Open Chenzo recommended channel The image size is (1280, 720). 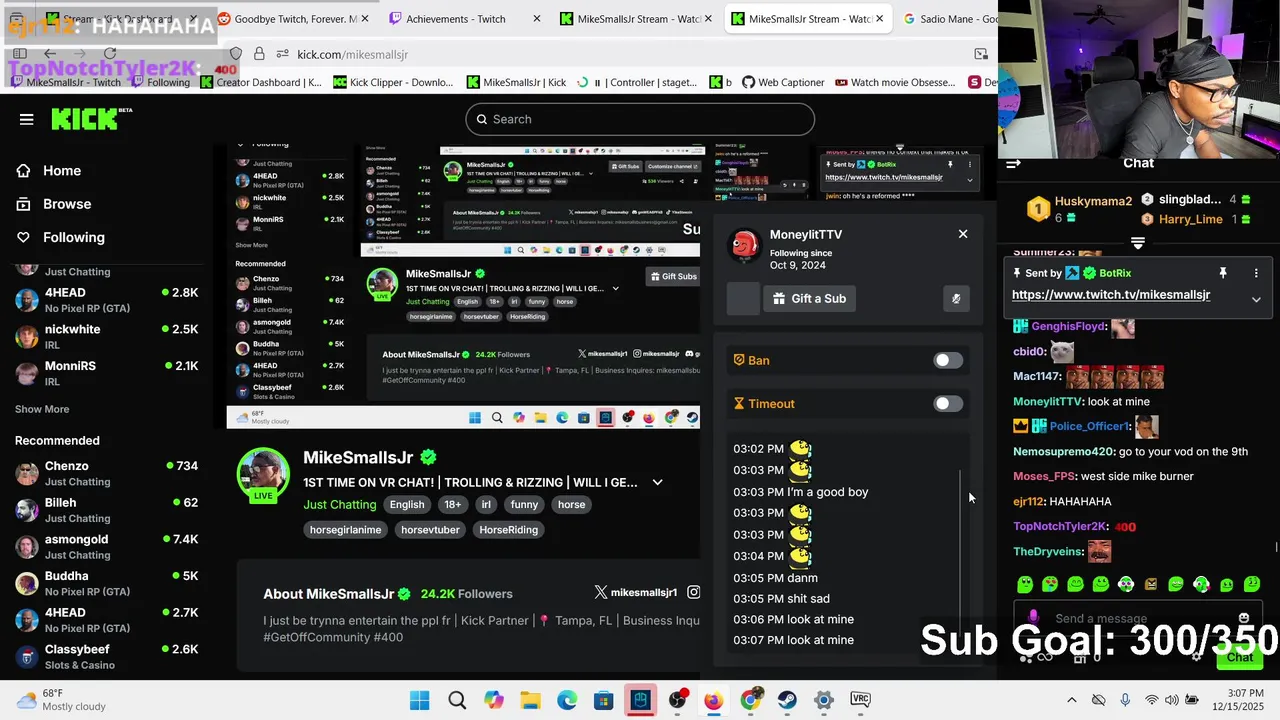(x=107, y=473)
